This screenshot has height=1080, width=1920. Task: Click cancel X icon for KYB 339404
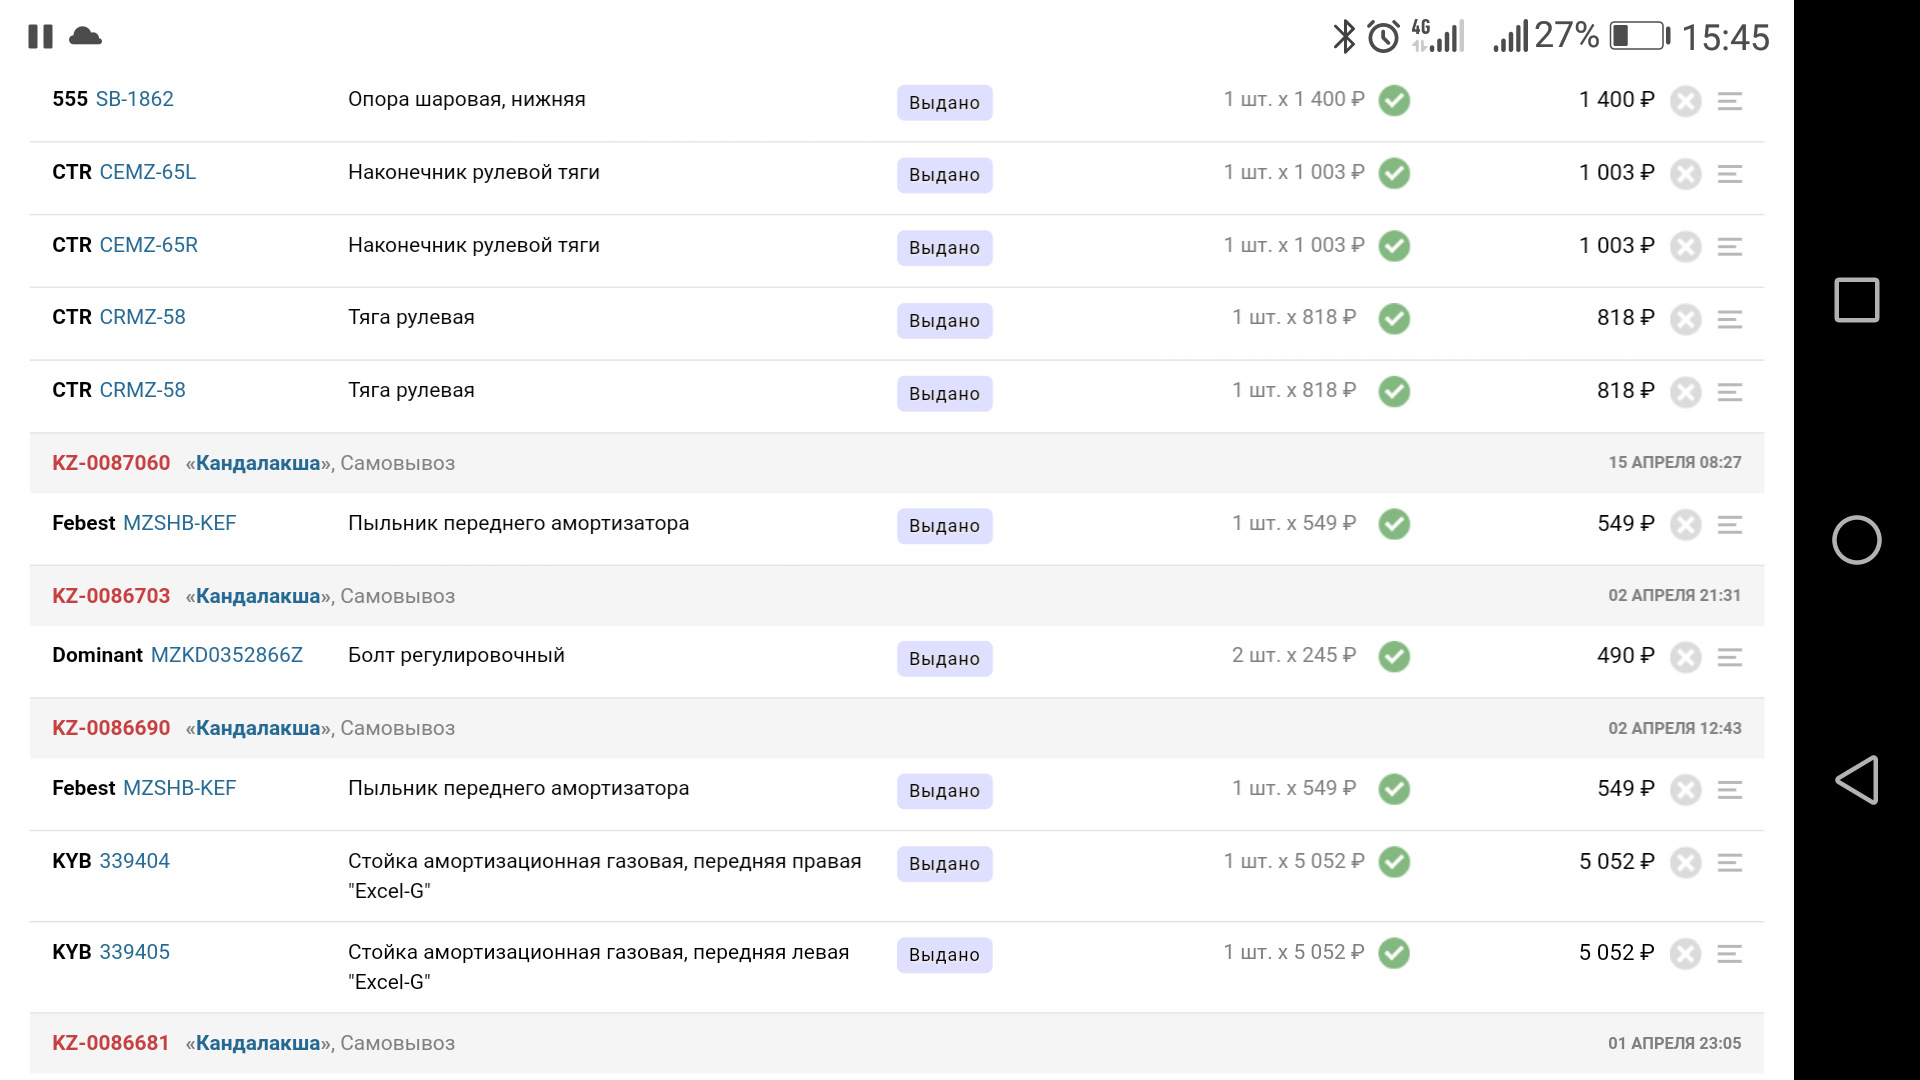coord(1686,862)
